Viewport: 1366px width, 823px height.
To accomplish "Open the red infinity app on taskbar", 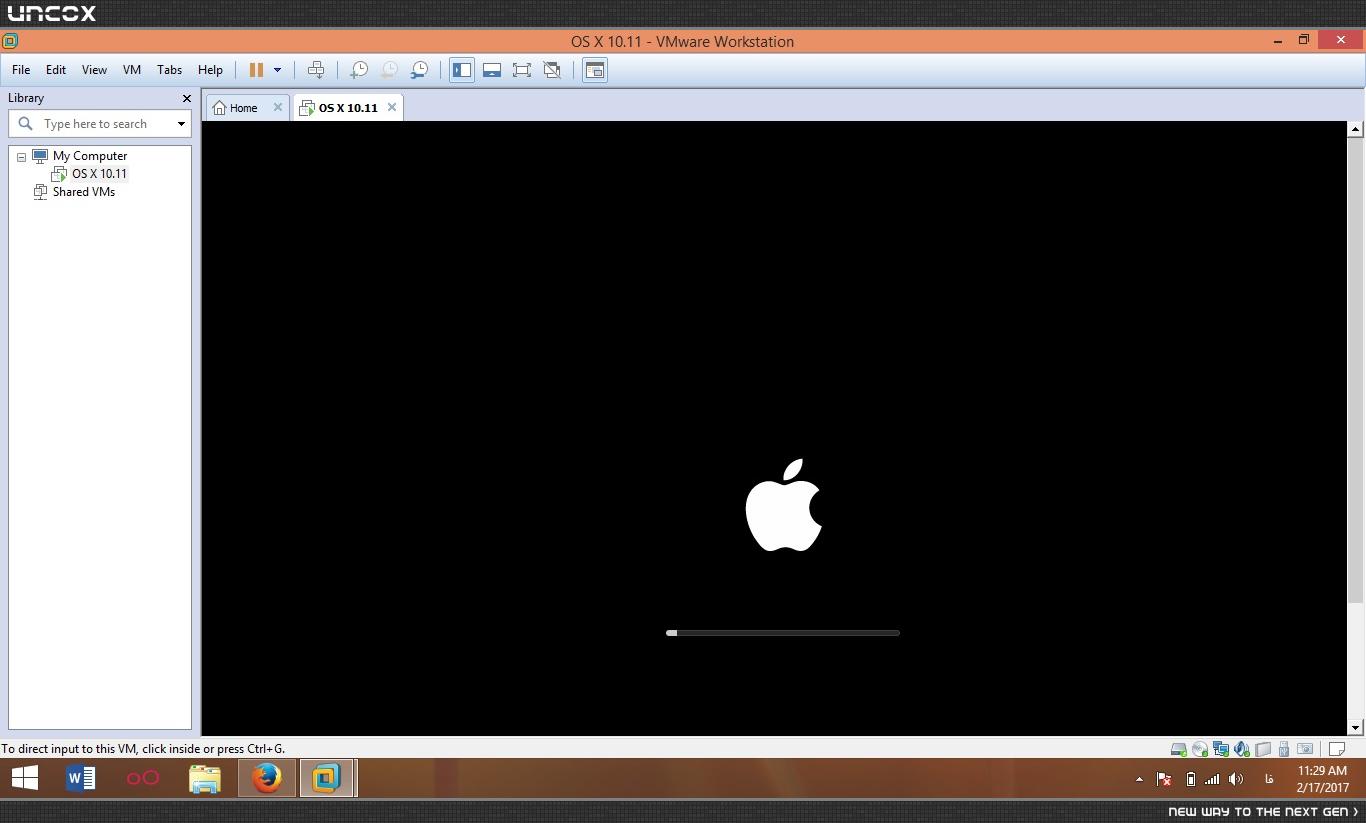I will 143,778.
